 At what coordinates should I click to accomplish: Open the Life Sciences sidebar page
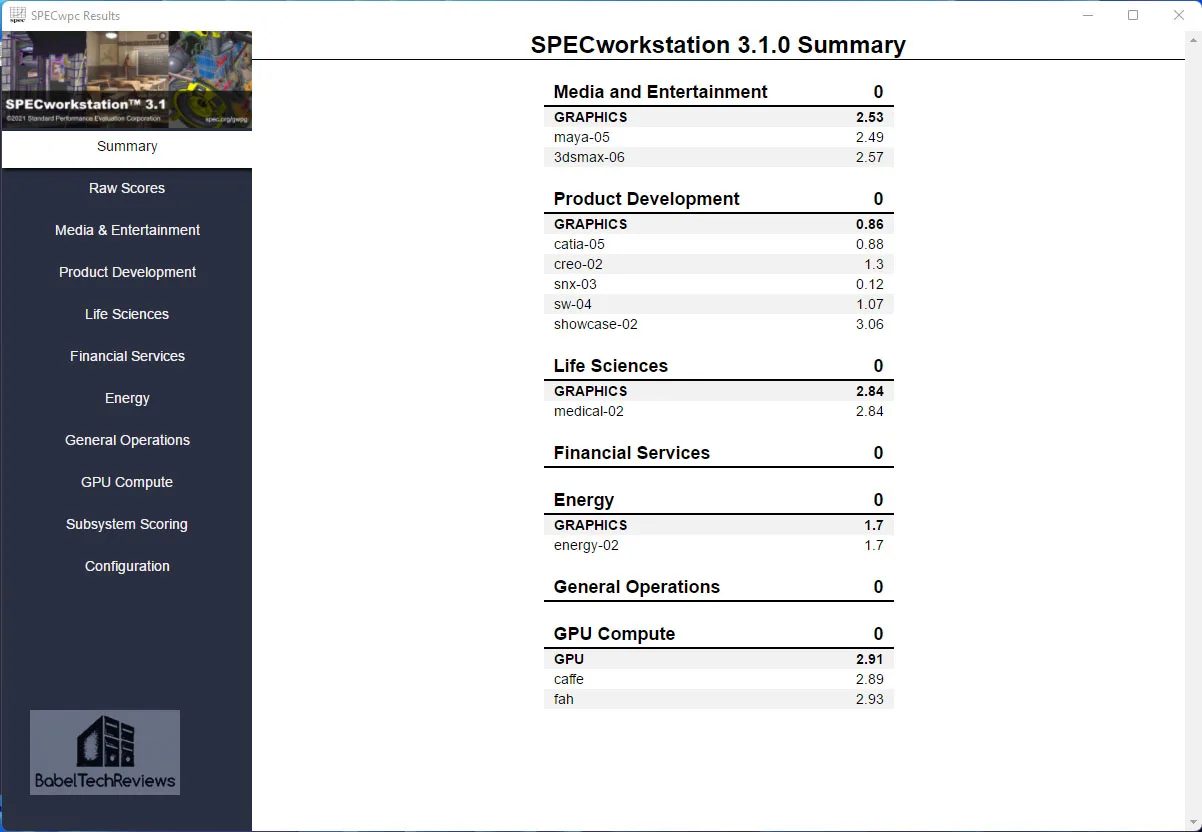(127, 314)
